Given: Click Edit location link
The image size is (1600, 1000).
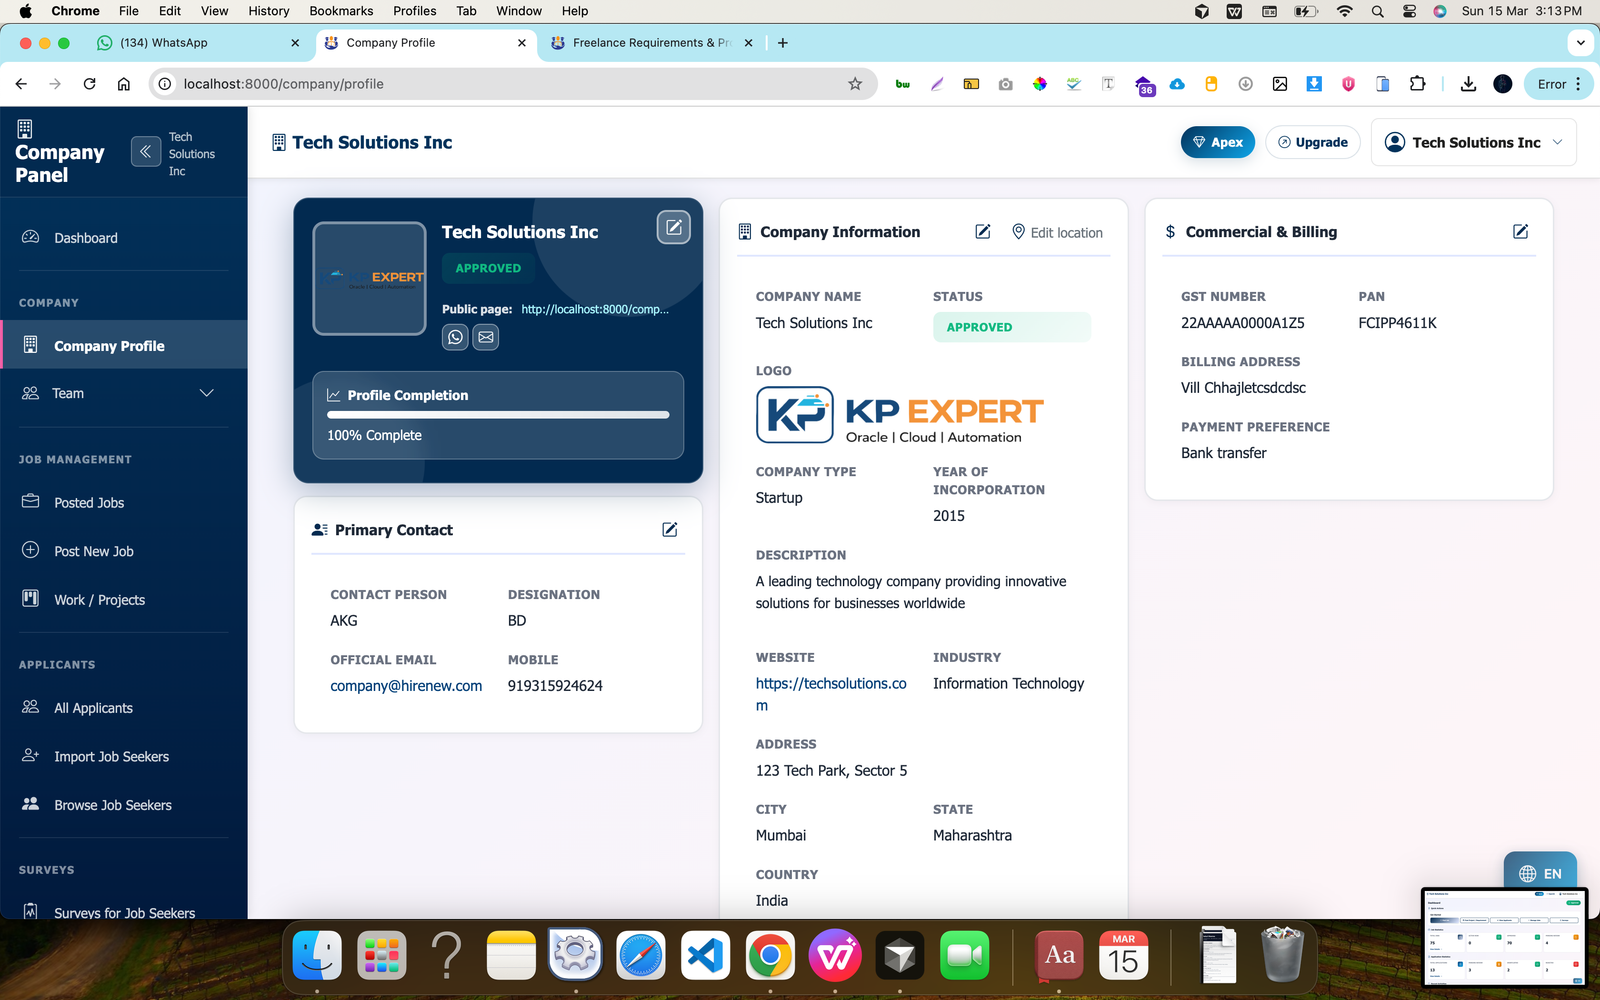Looking at the screenshot, I should click(1057, 232).
